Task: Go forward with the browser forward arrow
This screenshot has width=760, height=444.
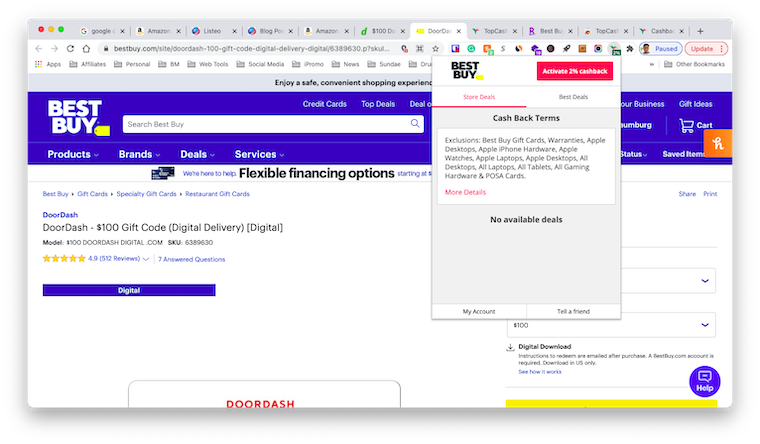Action: pyautogui.click(x=54, y=48)
